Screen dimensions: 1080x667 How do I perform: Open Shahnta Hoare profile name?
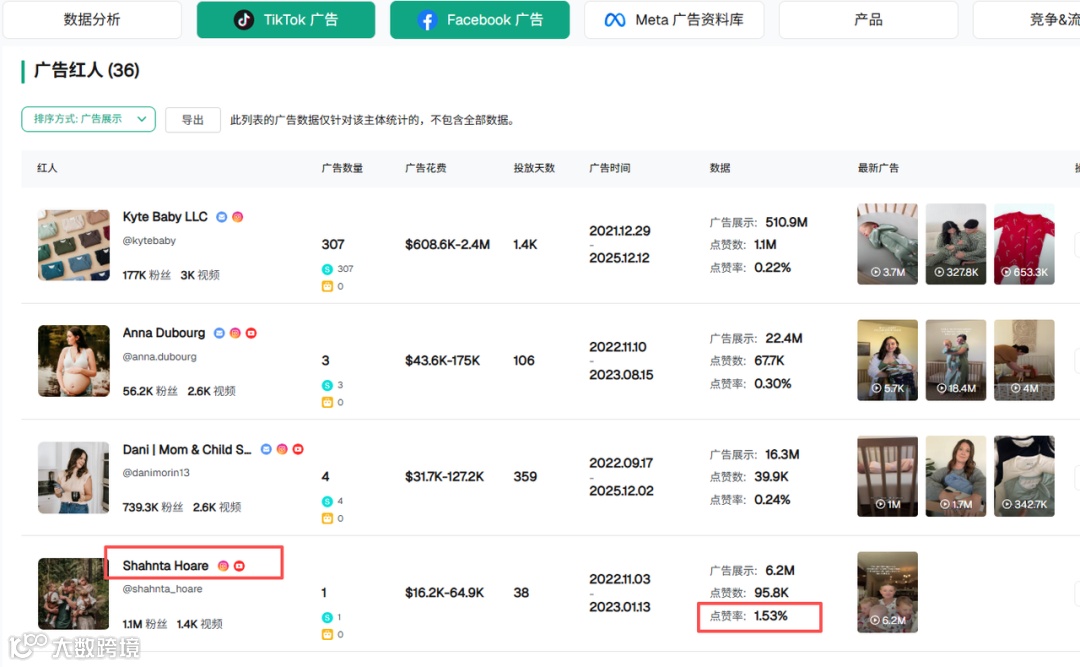tap(165, 566)
